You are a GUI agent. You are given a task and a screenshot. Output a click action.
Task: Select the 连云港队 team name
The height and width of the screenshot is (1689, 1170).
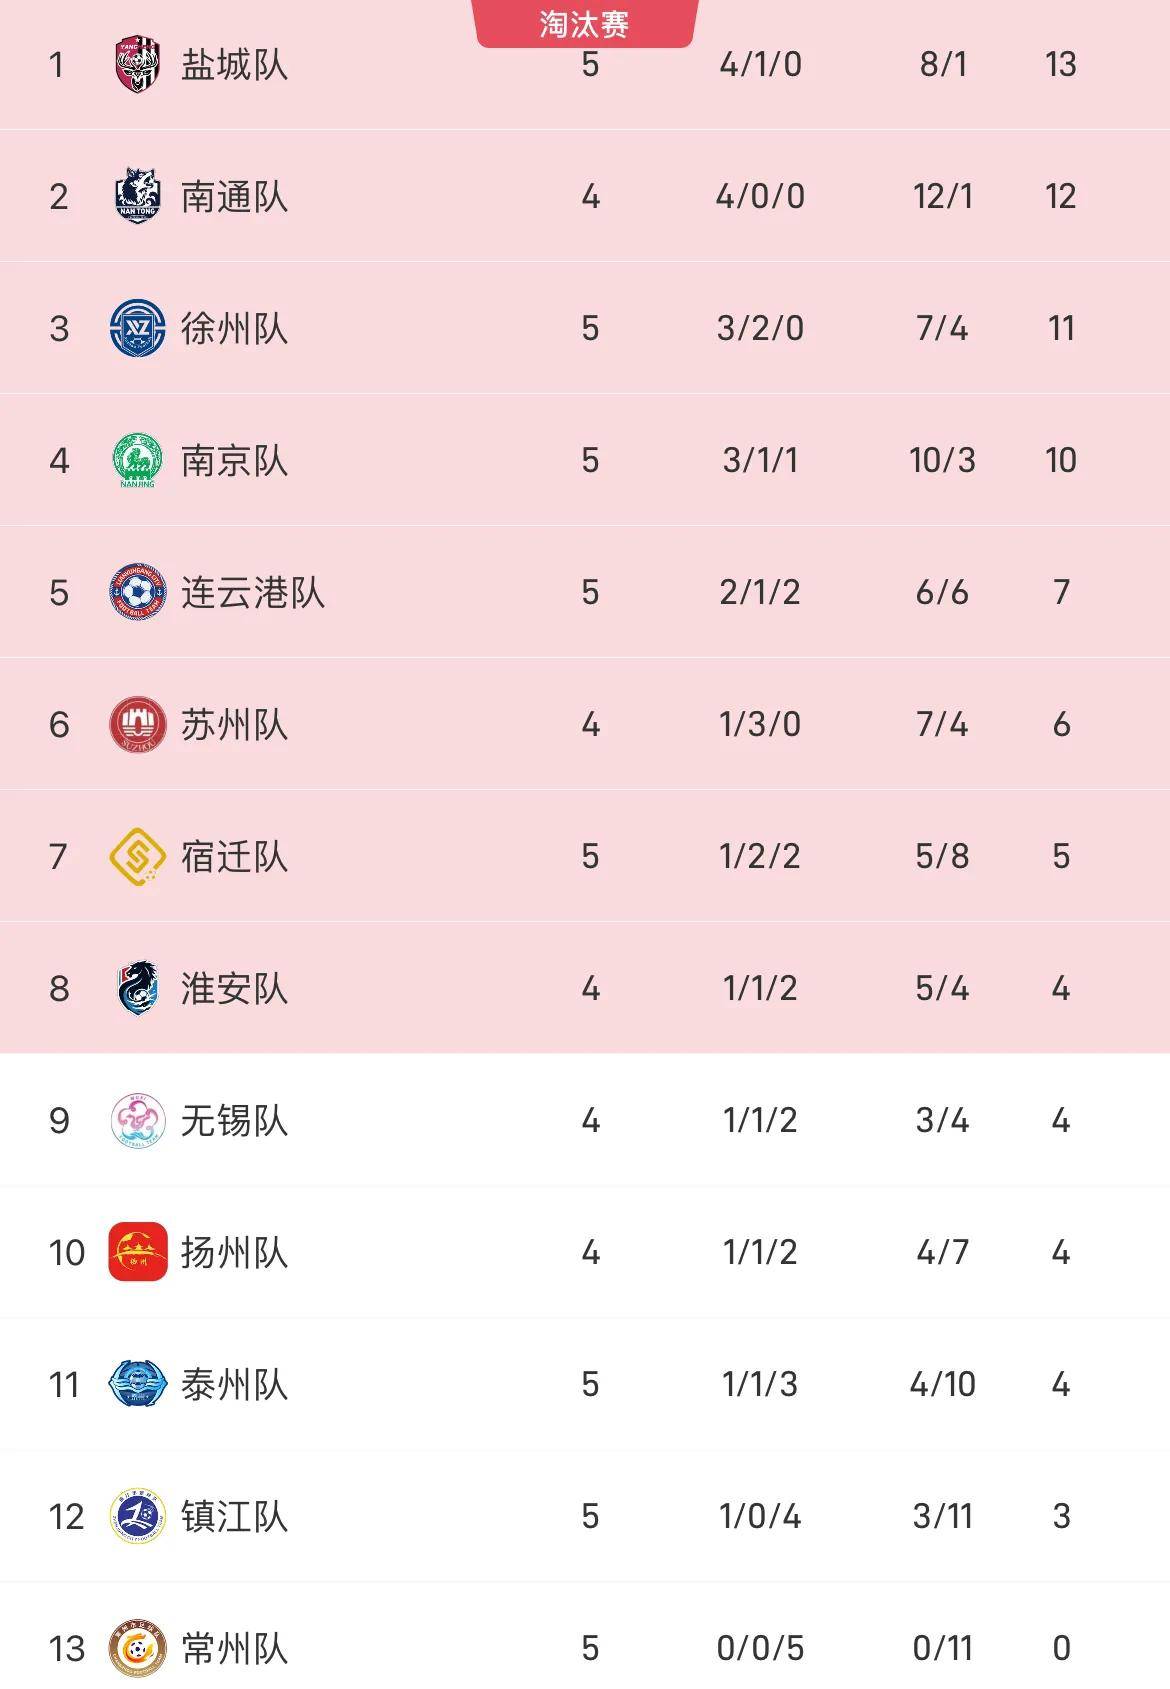tap(252, 592)
